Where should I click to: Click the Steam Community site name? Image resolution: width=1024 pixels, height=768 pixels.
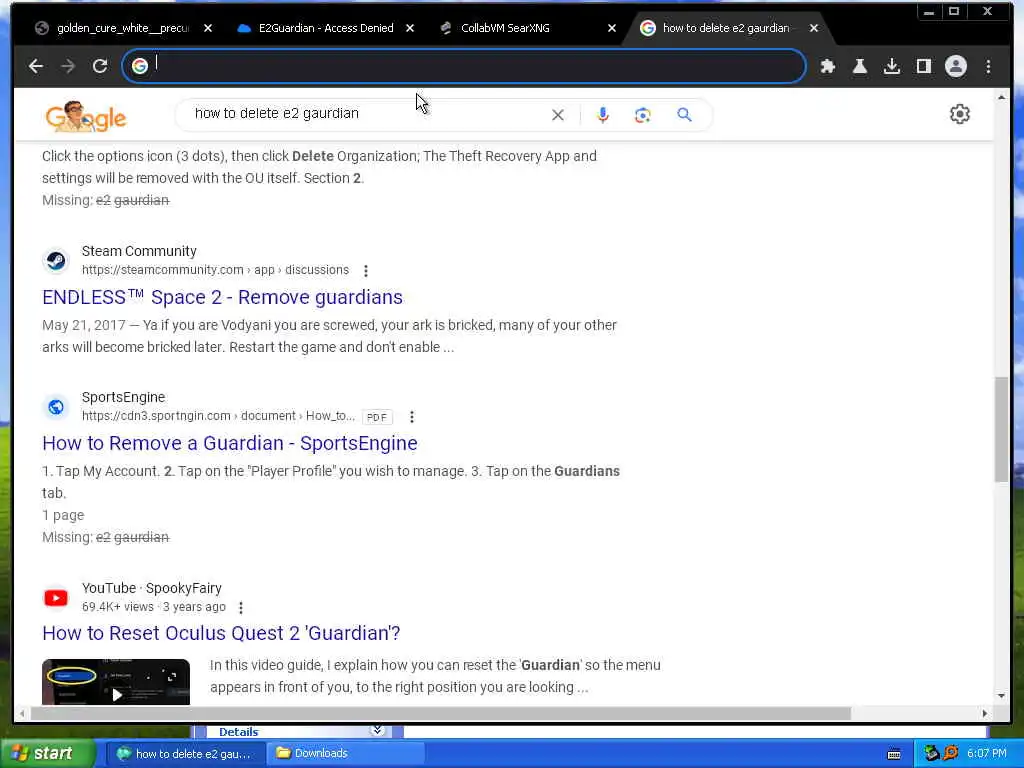(139, 251)
